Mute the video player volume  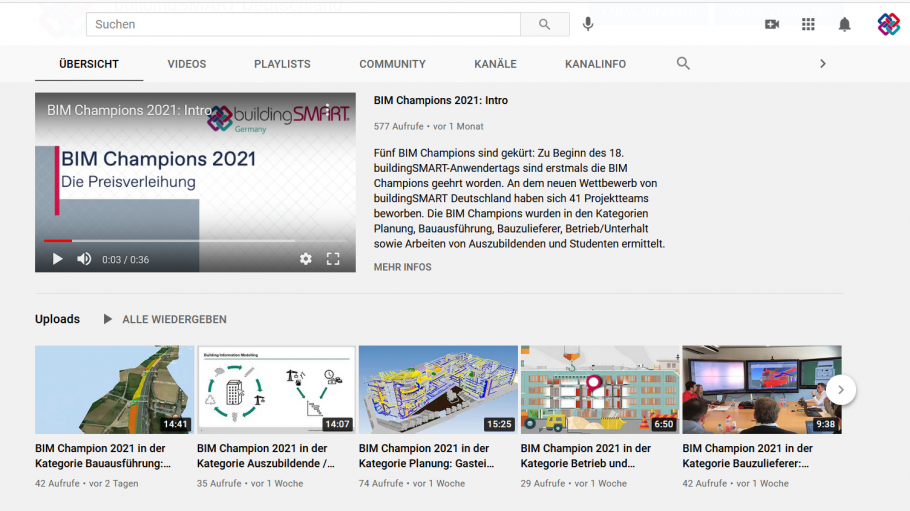coord(84,259)
